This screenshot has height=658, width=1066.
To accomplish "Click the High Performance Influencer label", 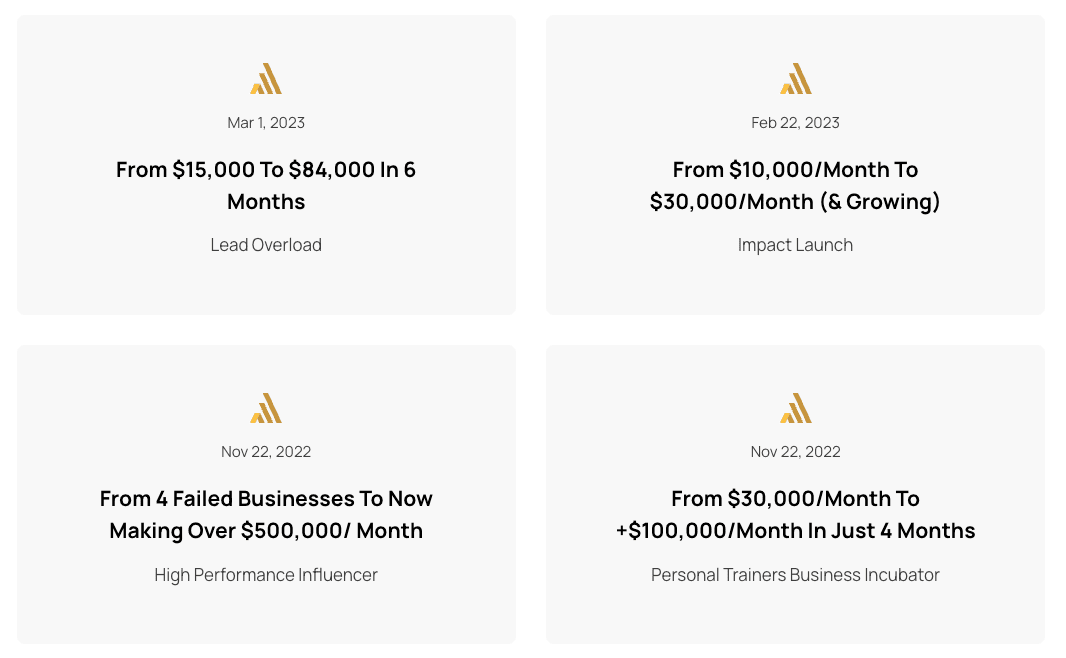I will (x=266, y=574).
